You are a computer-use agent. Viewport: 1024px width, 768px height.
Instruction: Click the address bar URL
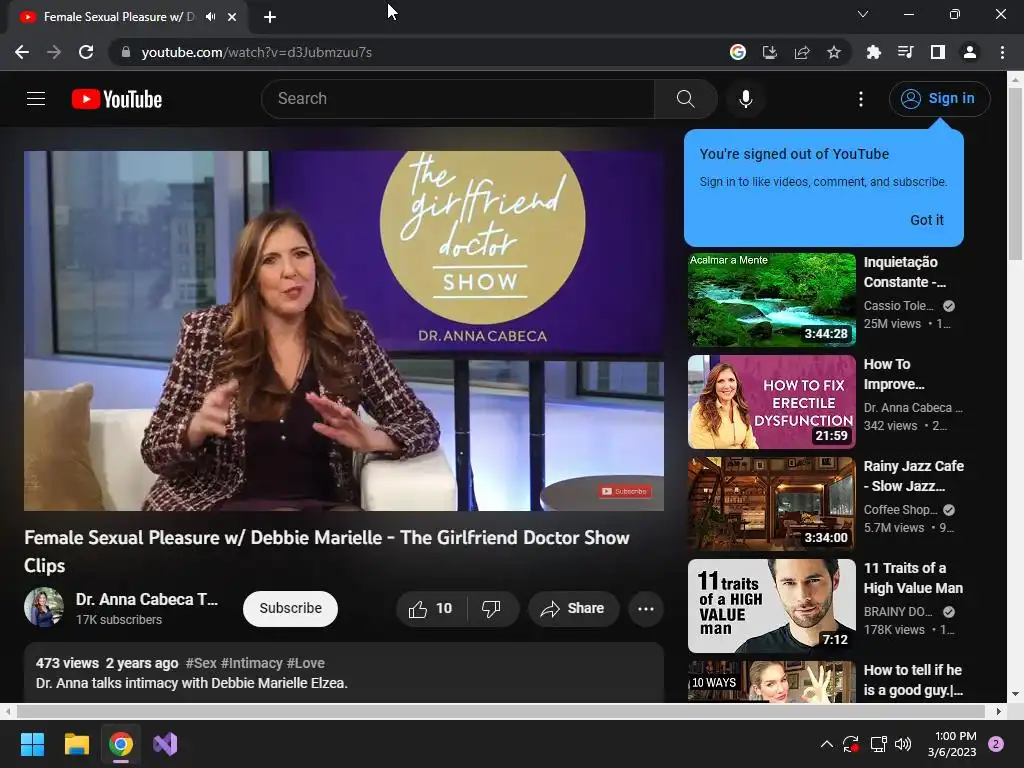(257, 52)
